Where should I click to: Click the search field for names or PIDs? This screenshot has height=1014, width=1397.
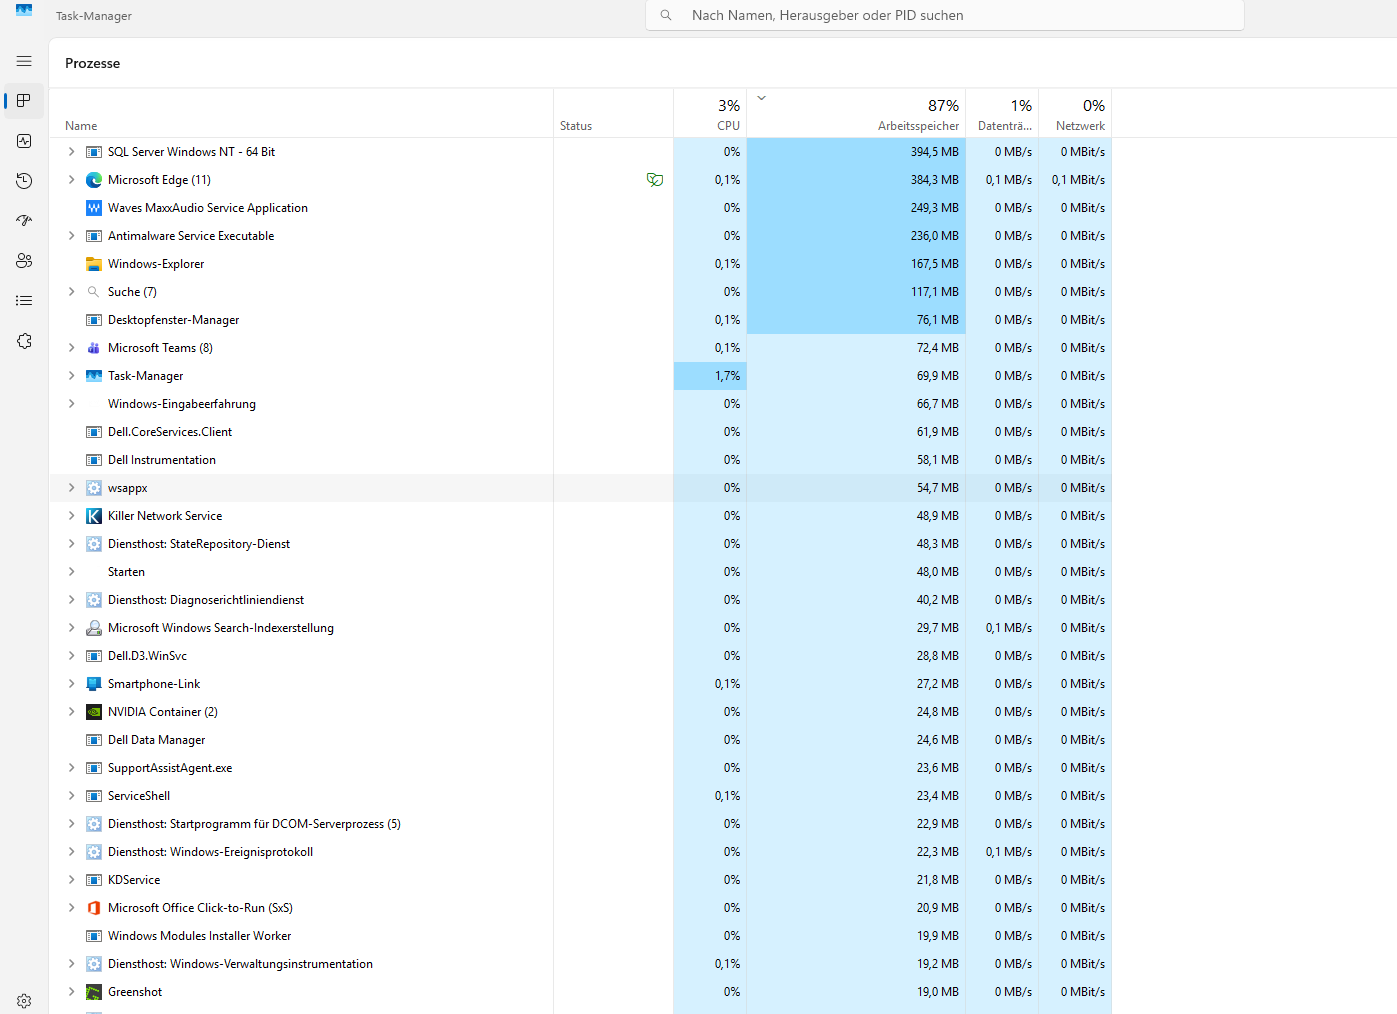pos(945,15)
